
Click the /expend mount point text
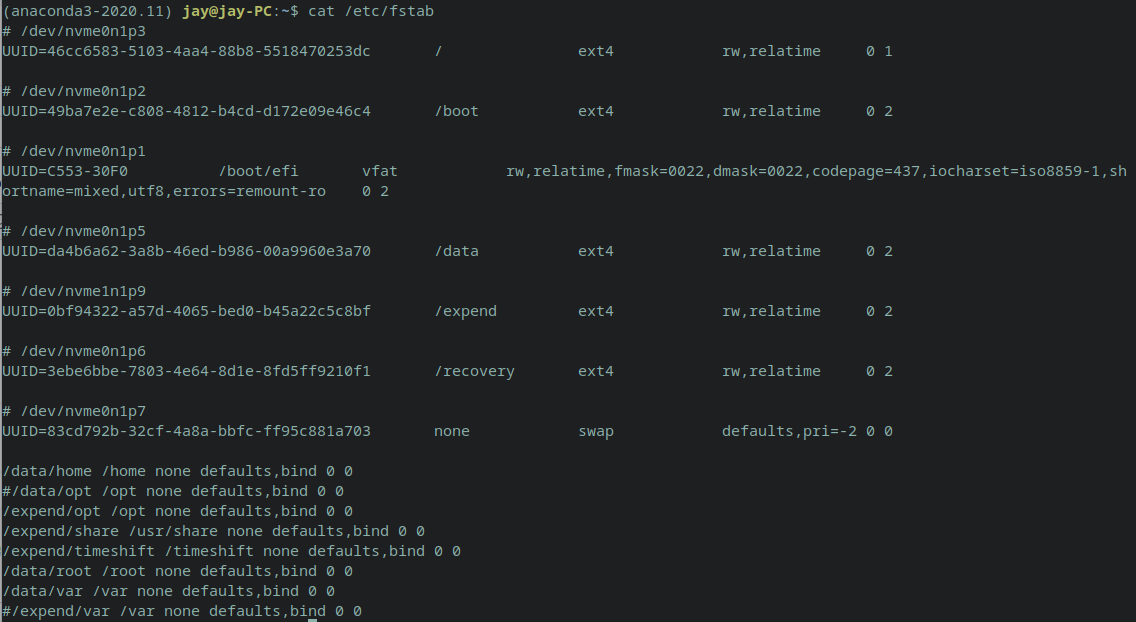point(465,311)
